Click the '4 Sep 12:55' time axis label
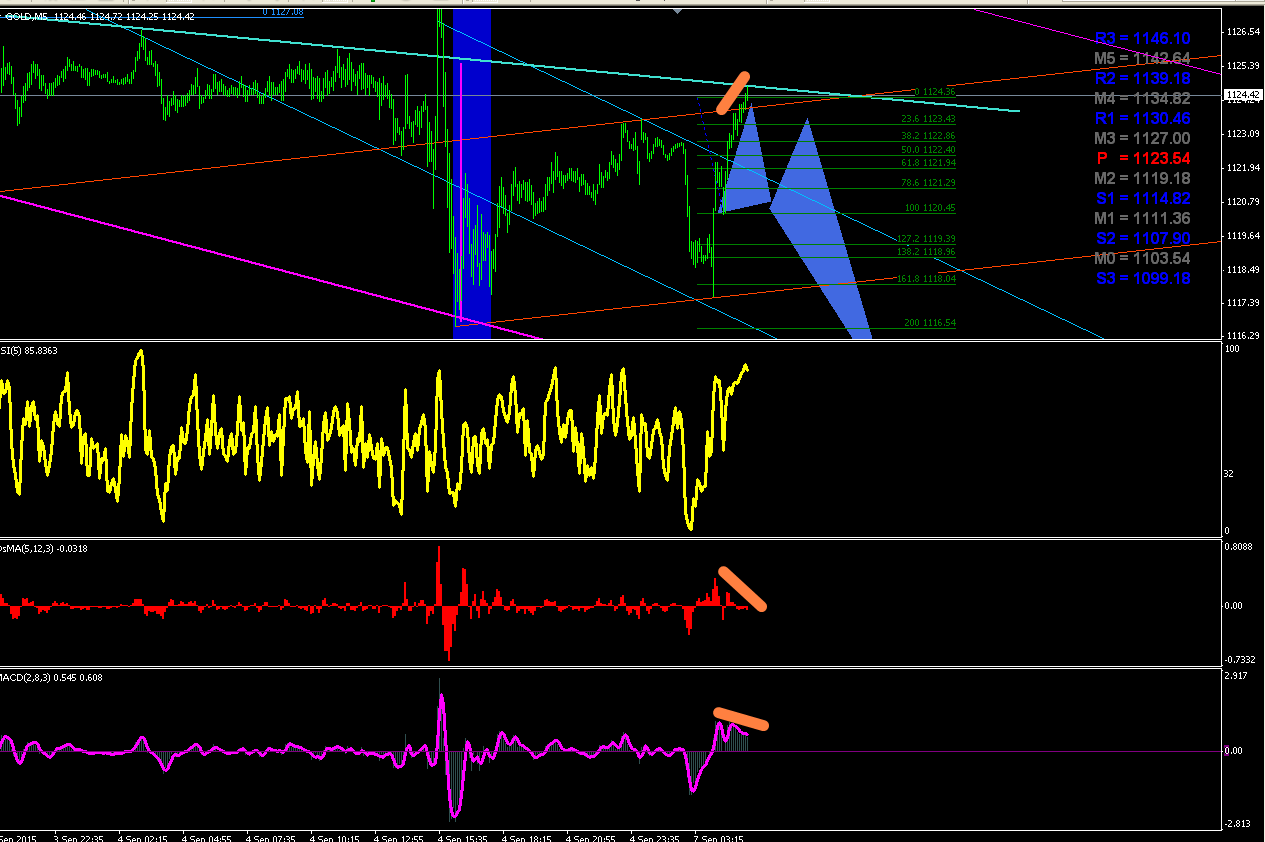1265x842 pixels. pos(399,837)
